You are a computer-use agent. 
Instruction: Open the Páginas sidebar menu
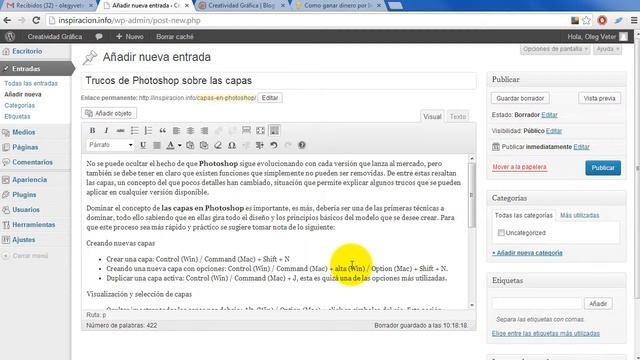click(x=25, y=147)
